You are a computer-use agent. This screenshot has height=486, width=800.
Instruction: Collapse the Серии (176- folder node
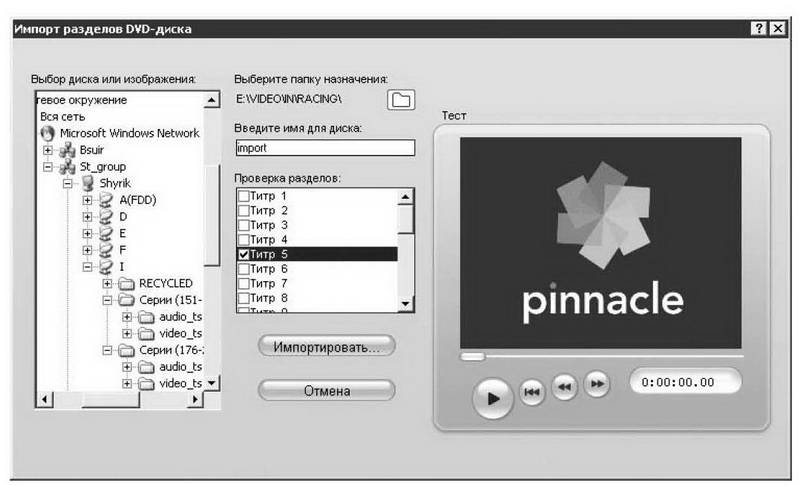[107, 350]
